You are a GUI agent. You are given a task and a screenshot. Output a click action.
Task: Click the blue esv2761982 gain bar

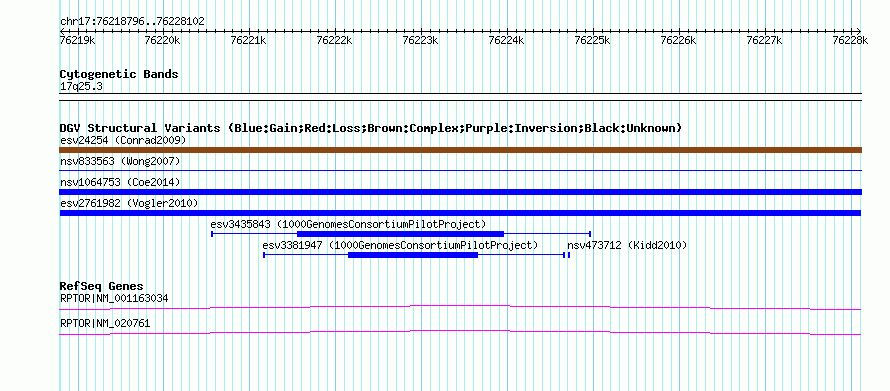point(460,213)
